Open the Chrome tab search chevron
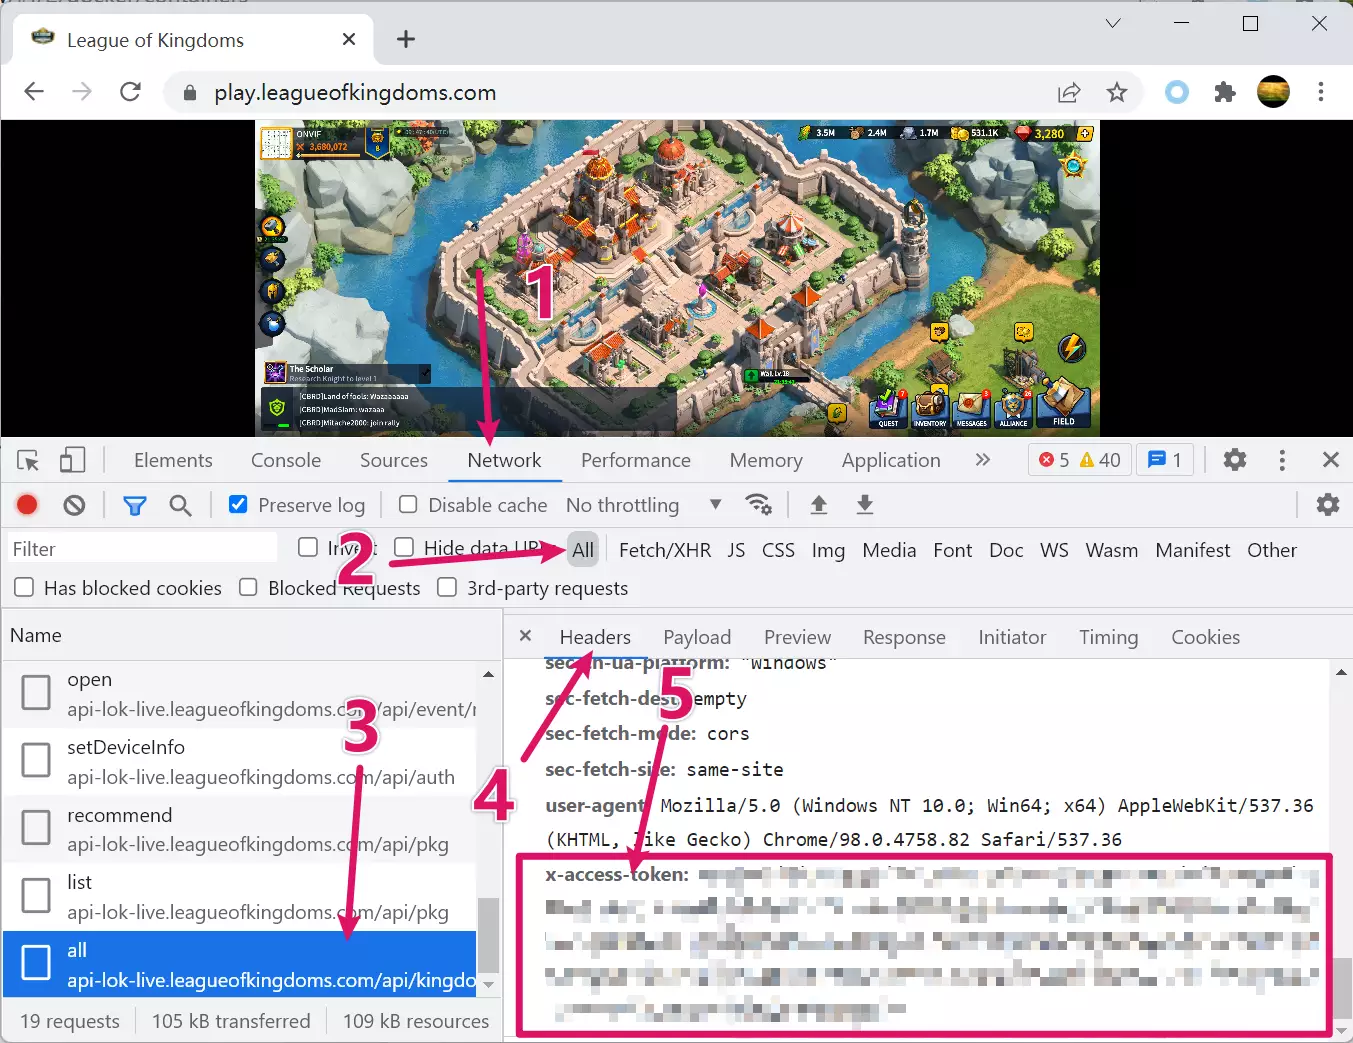This screenshot has height=1043, width=1353. pos(1113,23)
